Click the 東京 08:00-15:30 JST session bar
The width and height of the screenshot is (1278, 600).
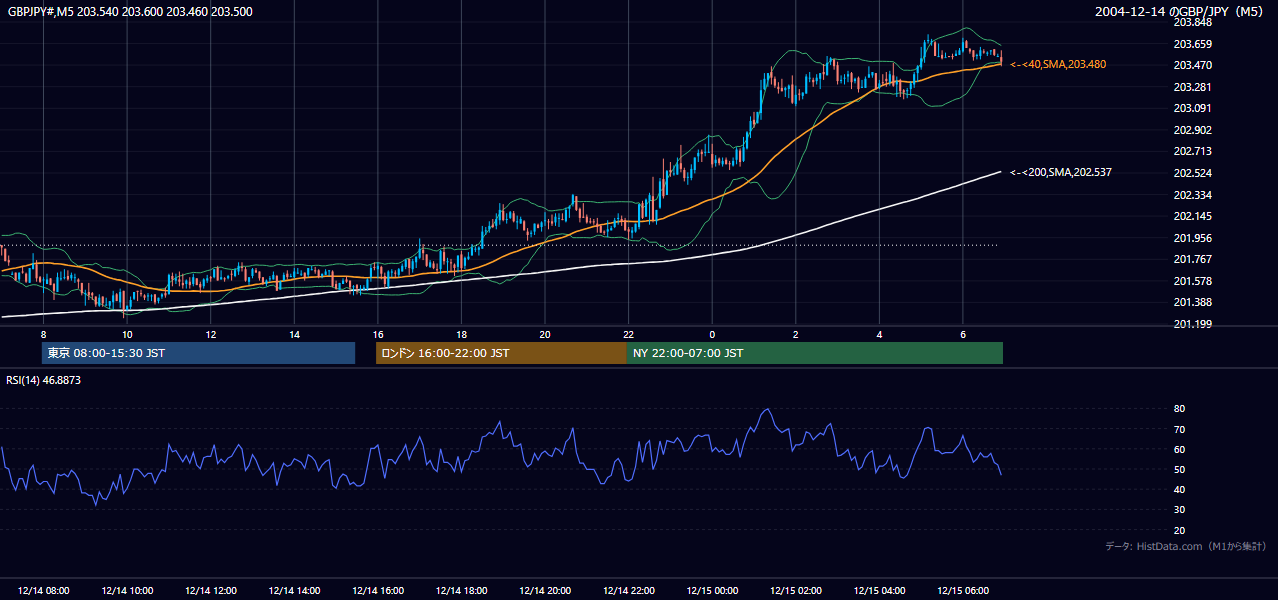click(x=198, y=353)
